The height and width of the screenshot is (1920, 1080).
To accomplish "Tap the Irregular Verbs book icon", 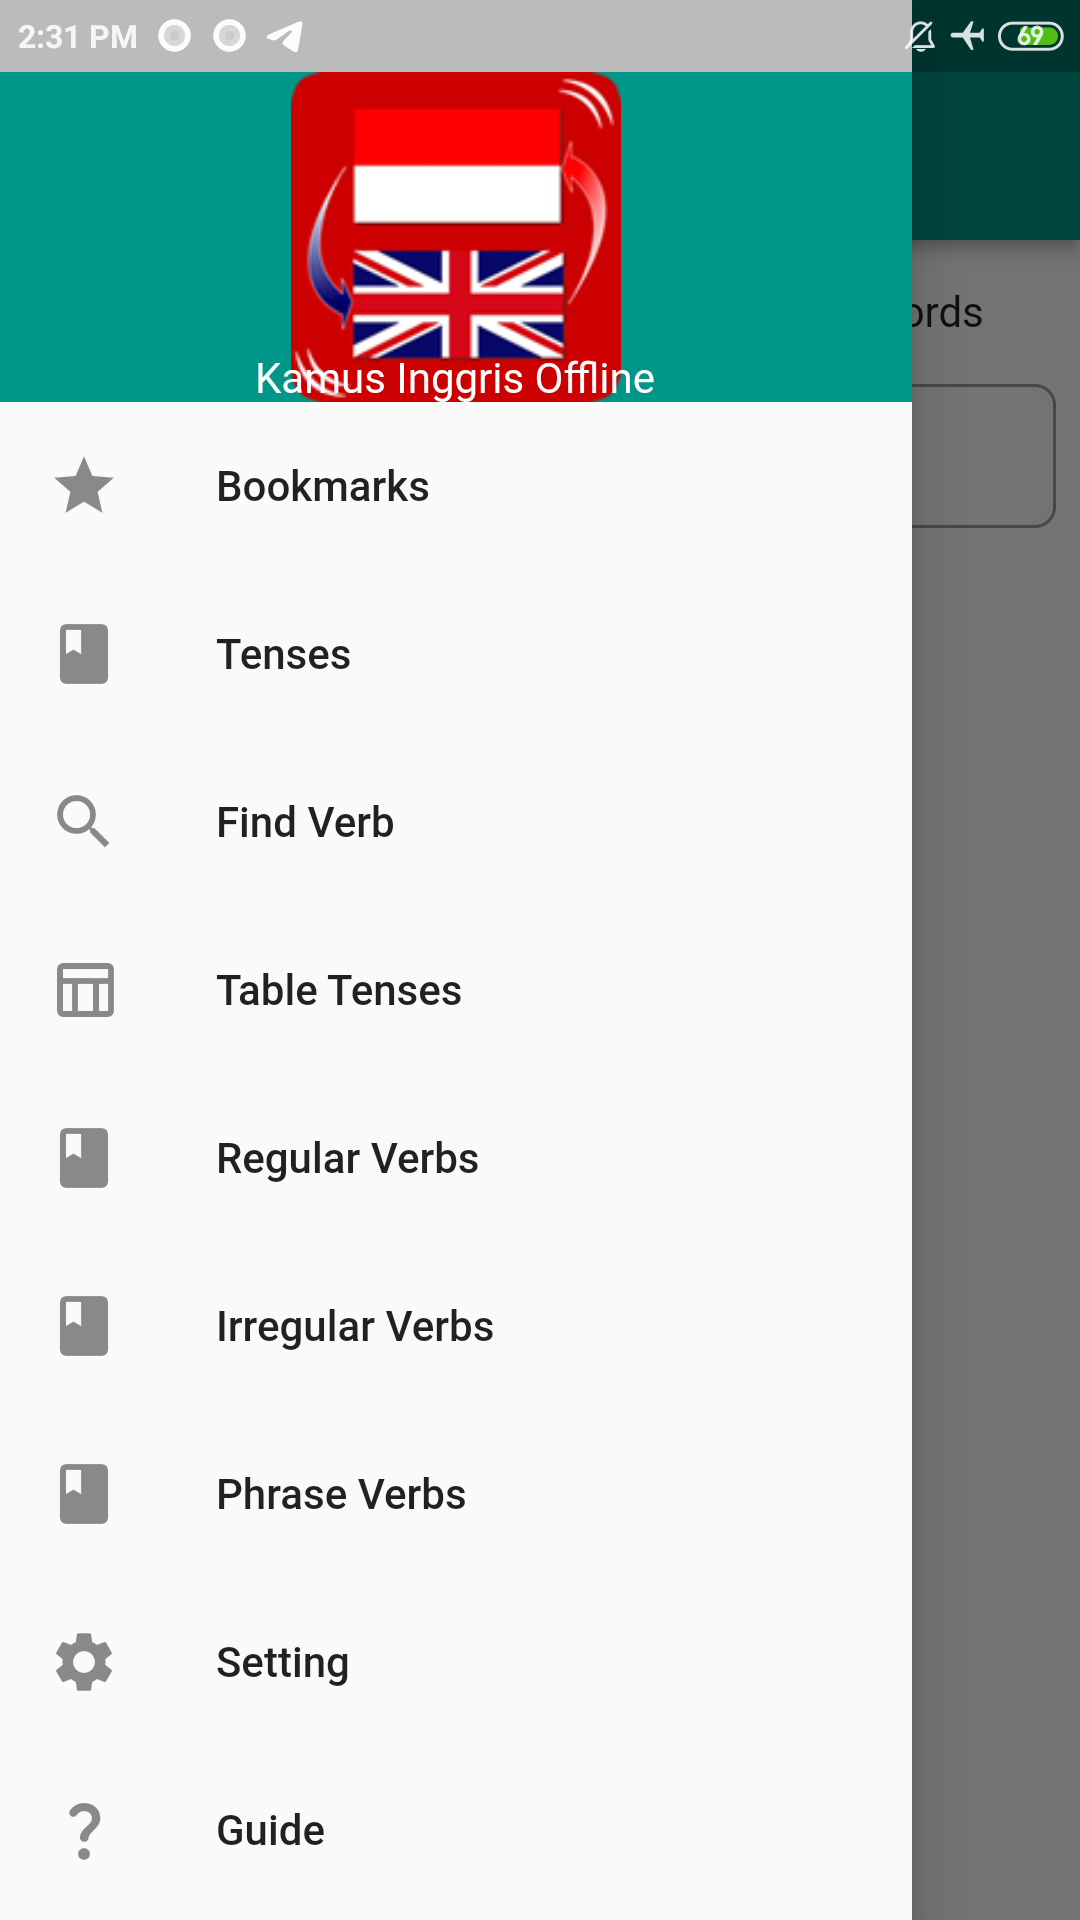I will pos(84,1326).
